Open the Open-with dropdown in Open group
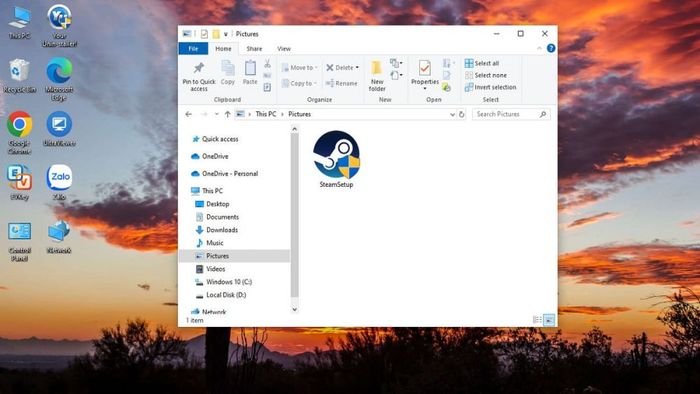This screenshot has height=394, width=700. point(448,63)
